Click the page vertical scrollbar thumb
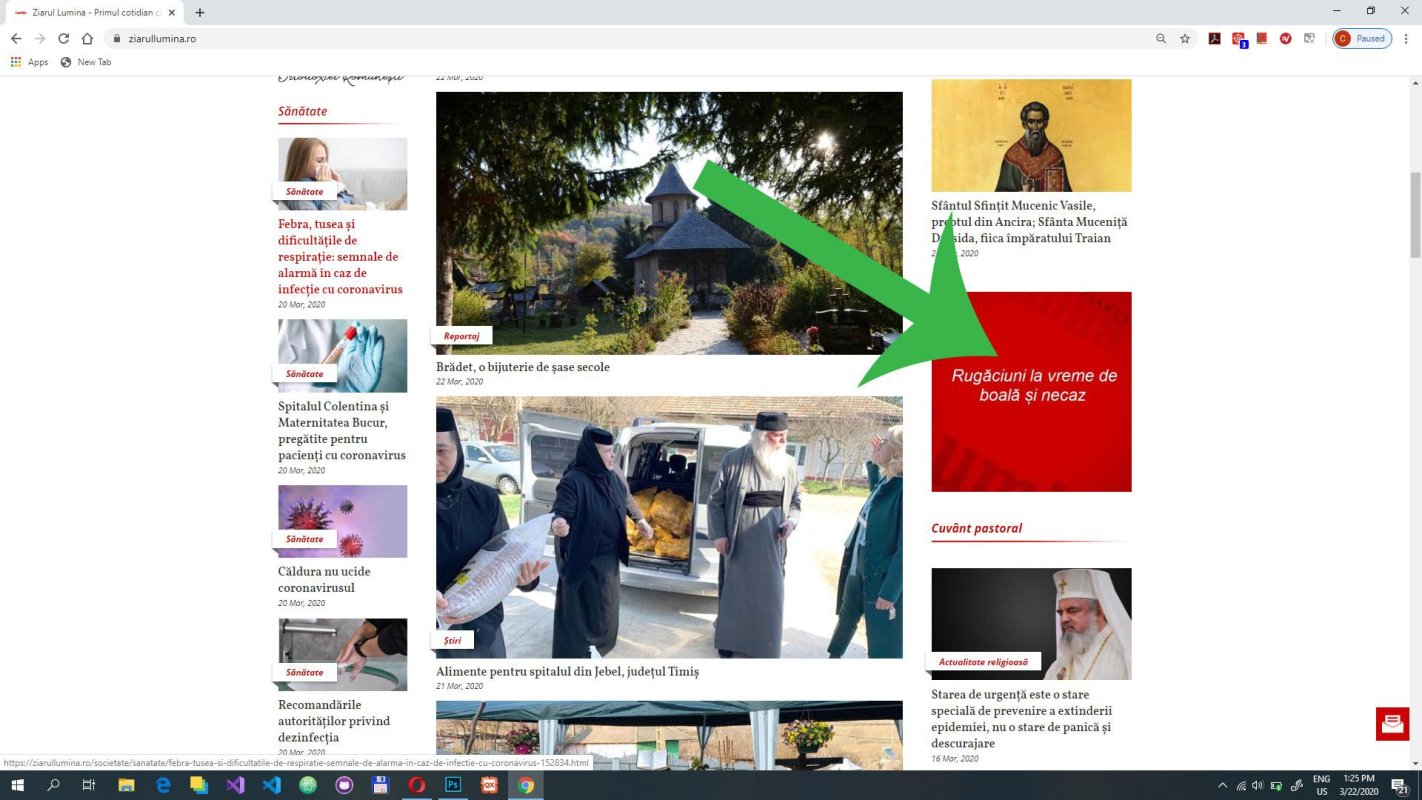Image resolution: width=1422 pixels, height=800 pixels. [x=1414, y=215]
